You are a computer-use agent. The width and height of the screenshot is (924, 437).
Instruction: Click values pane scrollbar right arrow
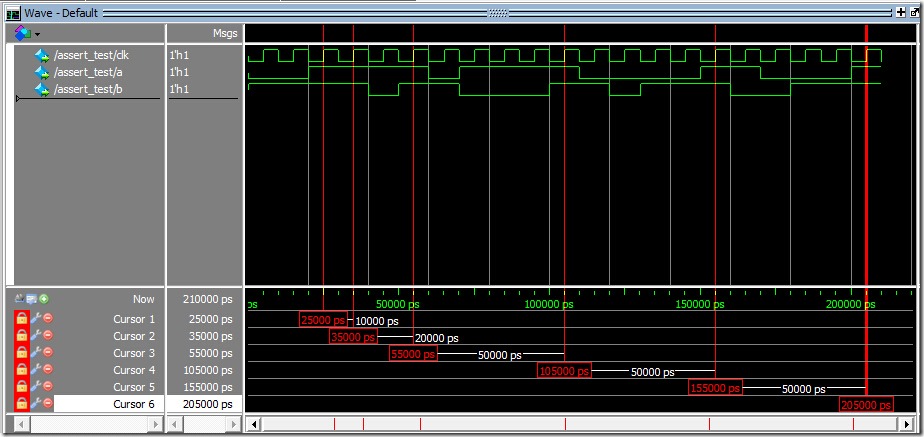(x=234, y=424)
